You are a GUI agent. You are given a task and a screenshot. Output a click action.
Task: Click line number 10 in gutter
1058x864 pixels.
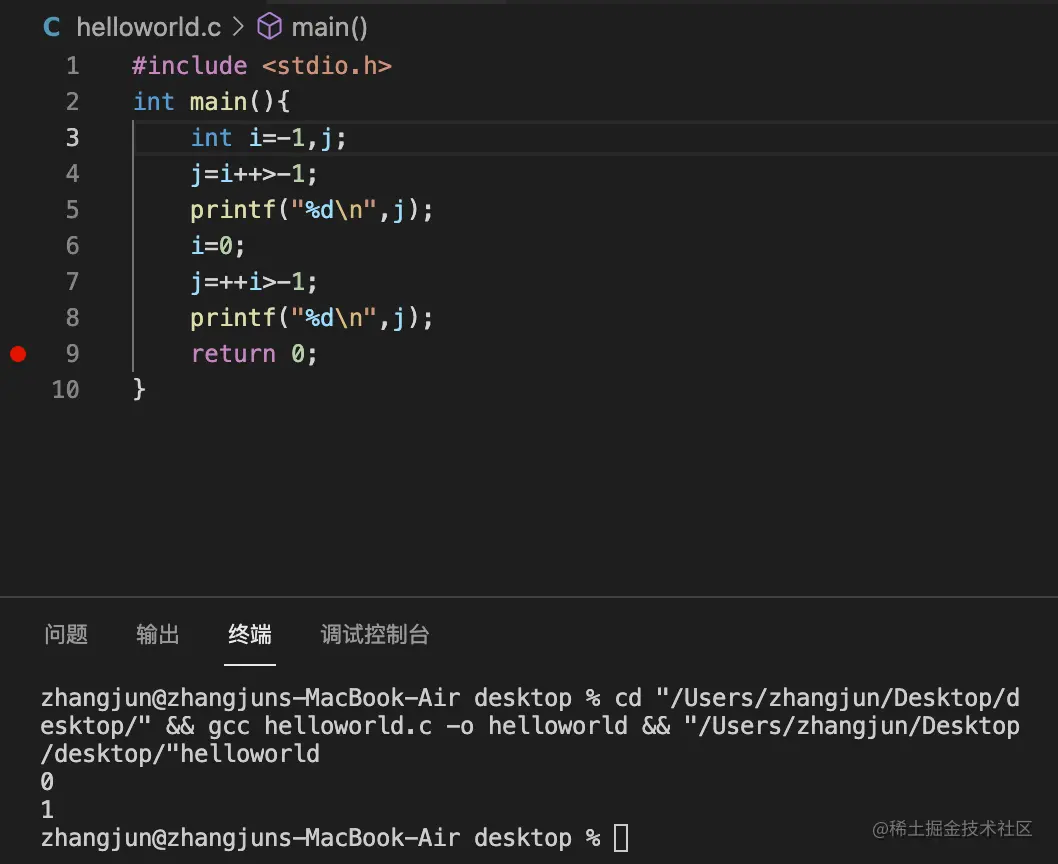point(65,389)
